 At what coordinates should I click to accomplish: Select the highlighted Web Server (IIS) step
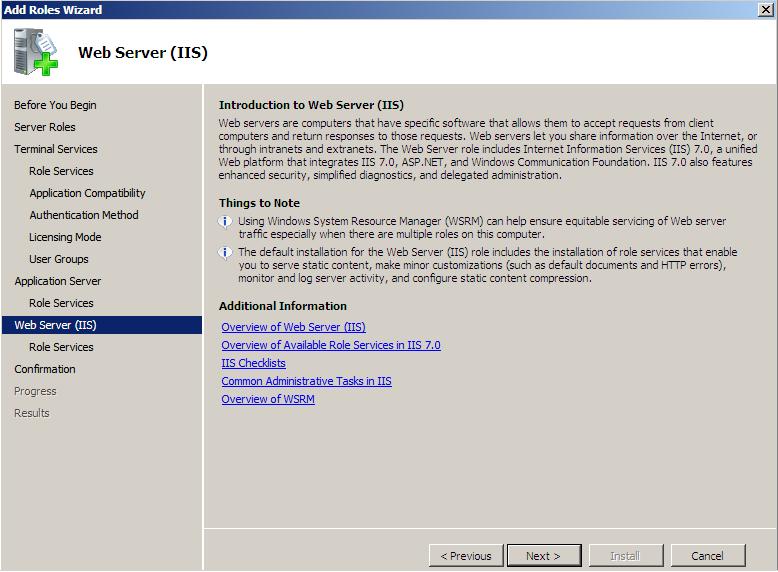coord(102,325)
